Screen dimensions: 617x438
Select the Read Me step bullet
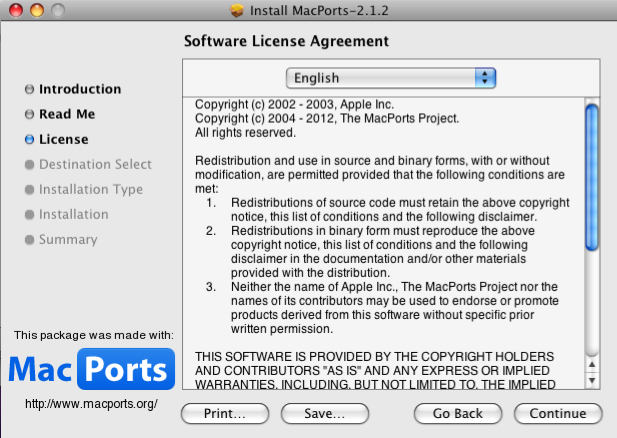click(29, 115)
